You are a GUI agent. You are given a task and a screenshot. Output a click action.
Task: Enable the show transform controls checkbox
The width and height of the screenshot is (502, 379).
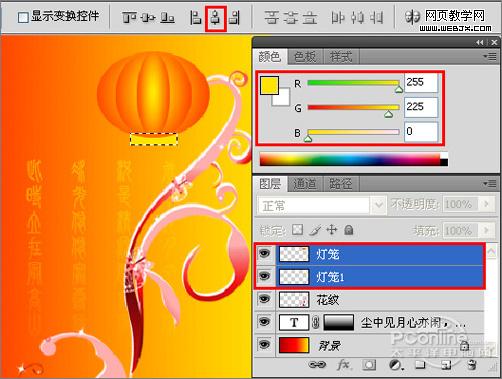pos(23,17)
